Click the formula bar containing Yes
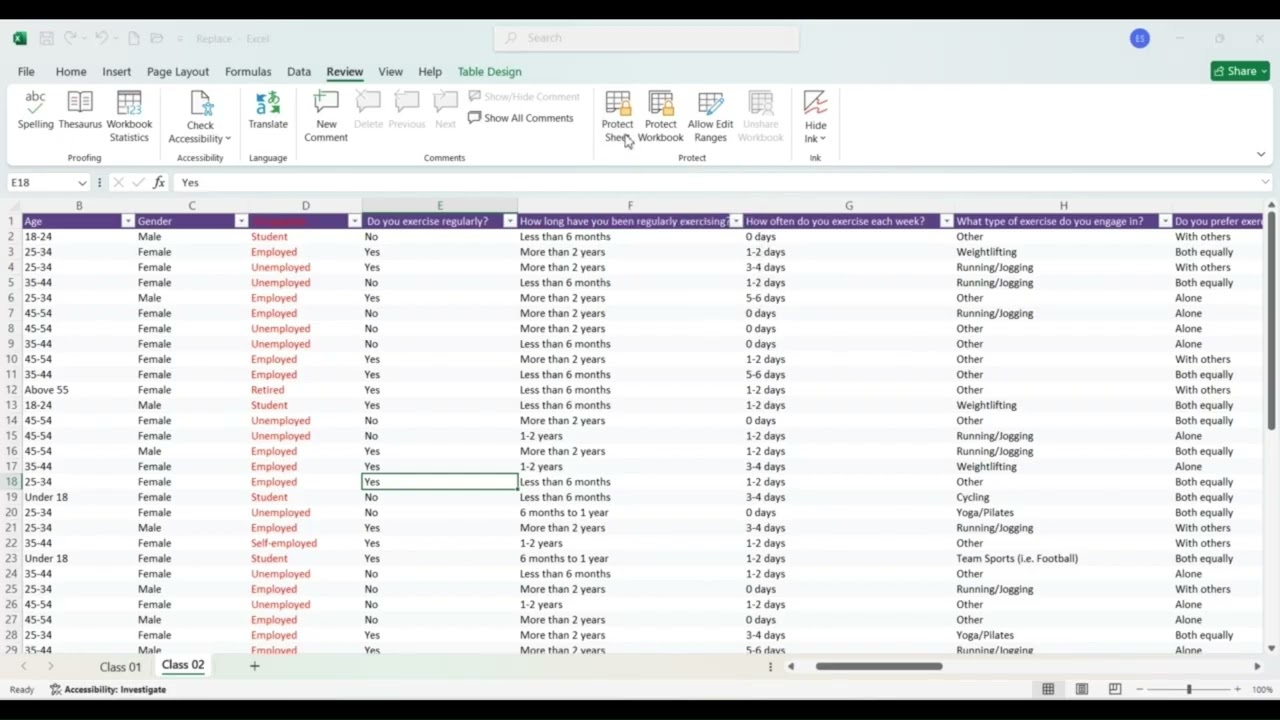 point(715,183)
